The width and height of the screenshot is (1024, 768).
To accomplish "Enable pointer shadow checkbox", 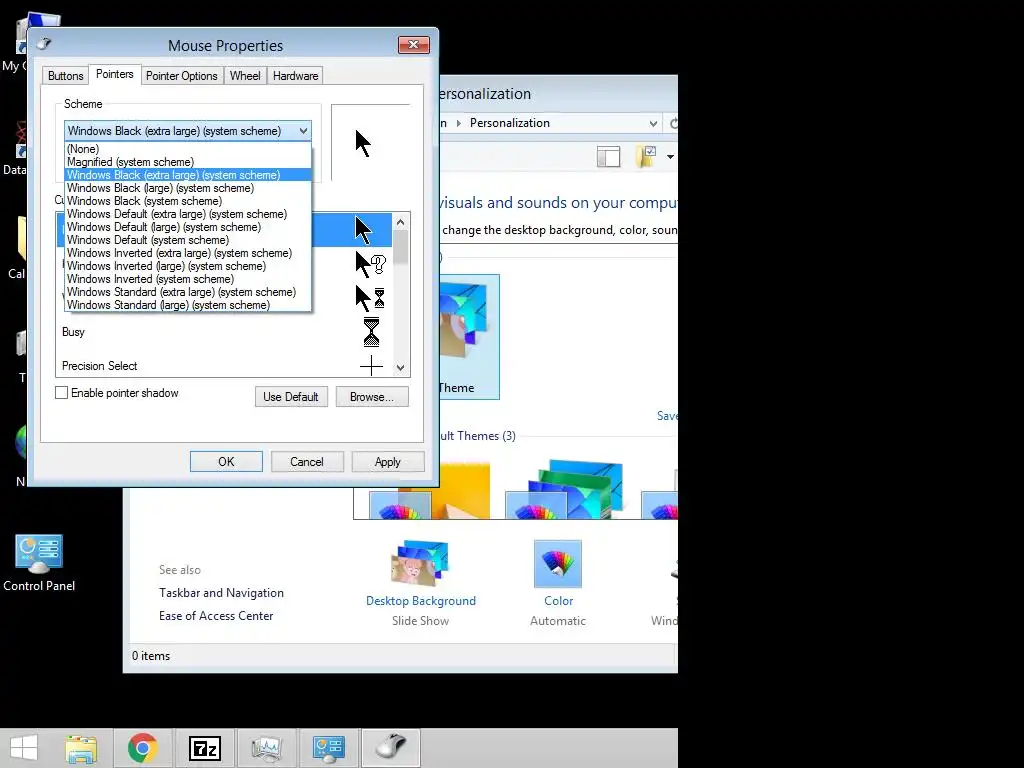I will [x=61, y=392].
